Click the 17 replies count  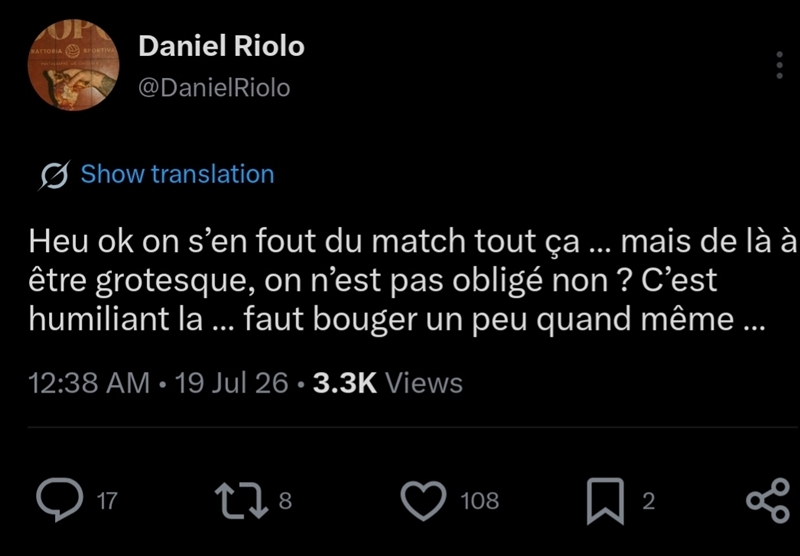pyautogui.click(x=107, y=501)
